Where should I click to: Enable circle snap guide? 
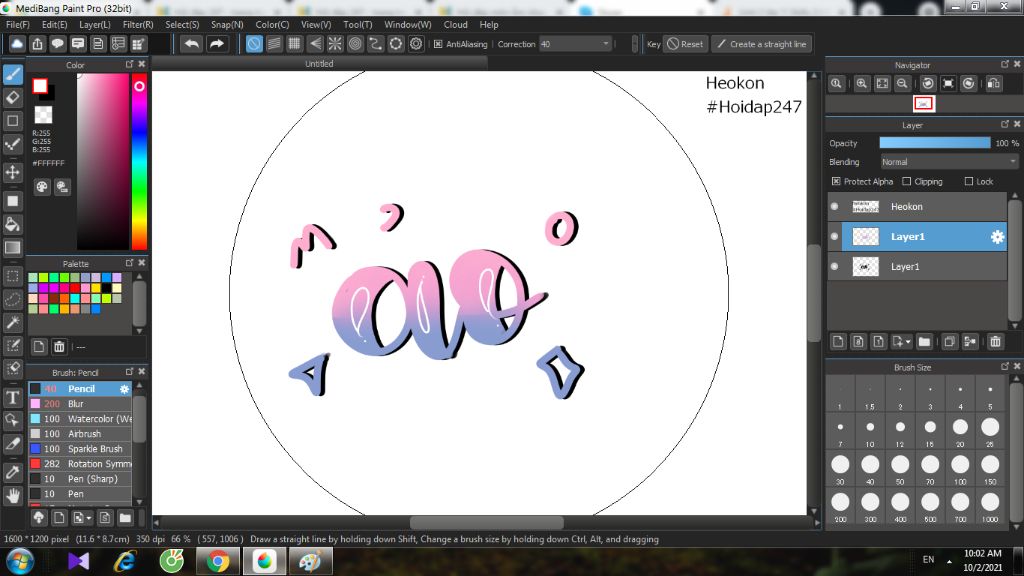[x=355, y=44]
